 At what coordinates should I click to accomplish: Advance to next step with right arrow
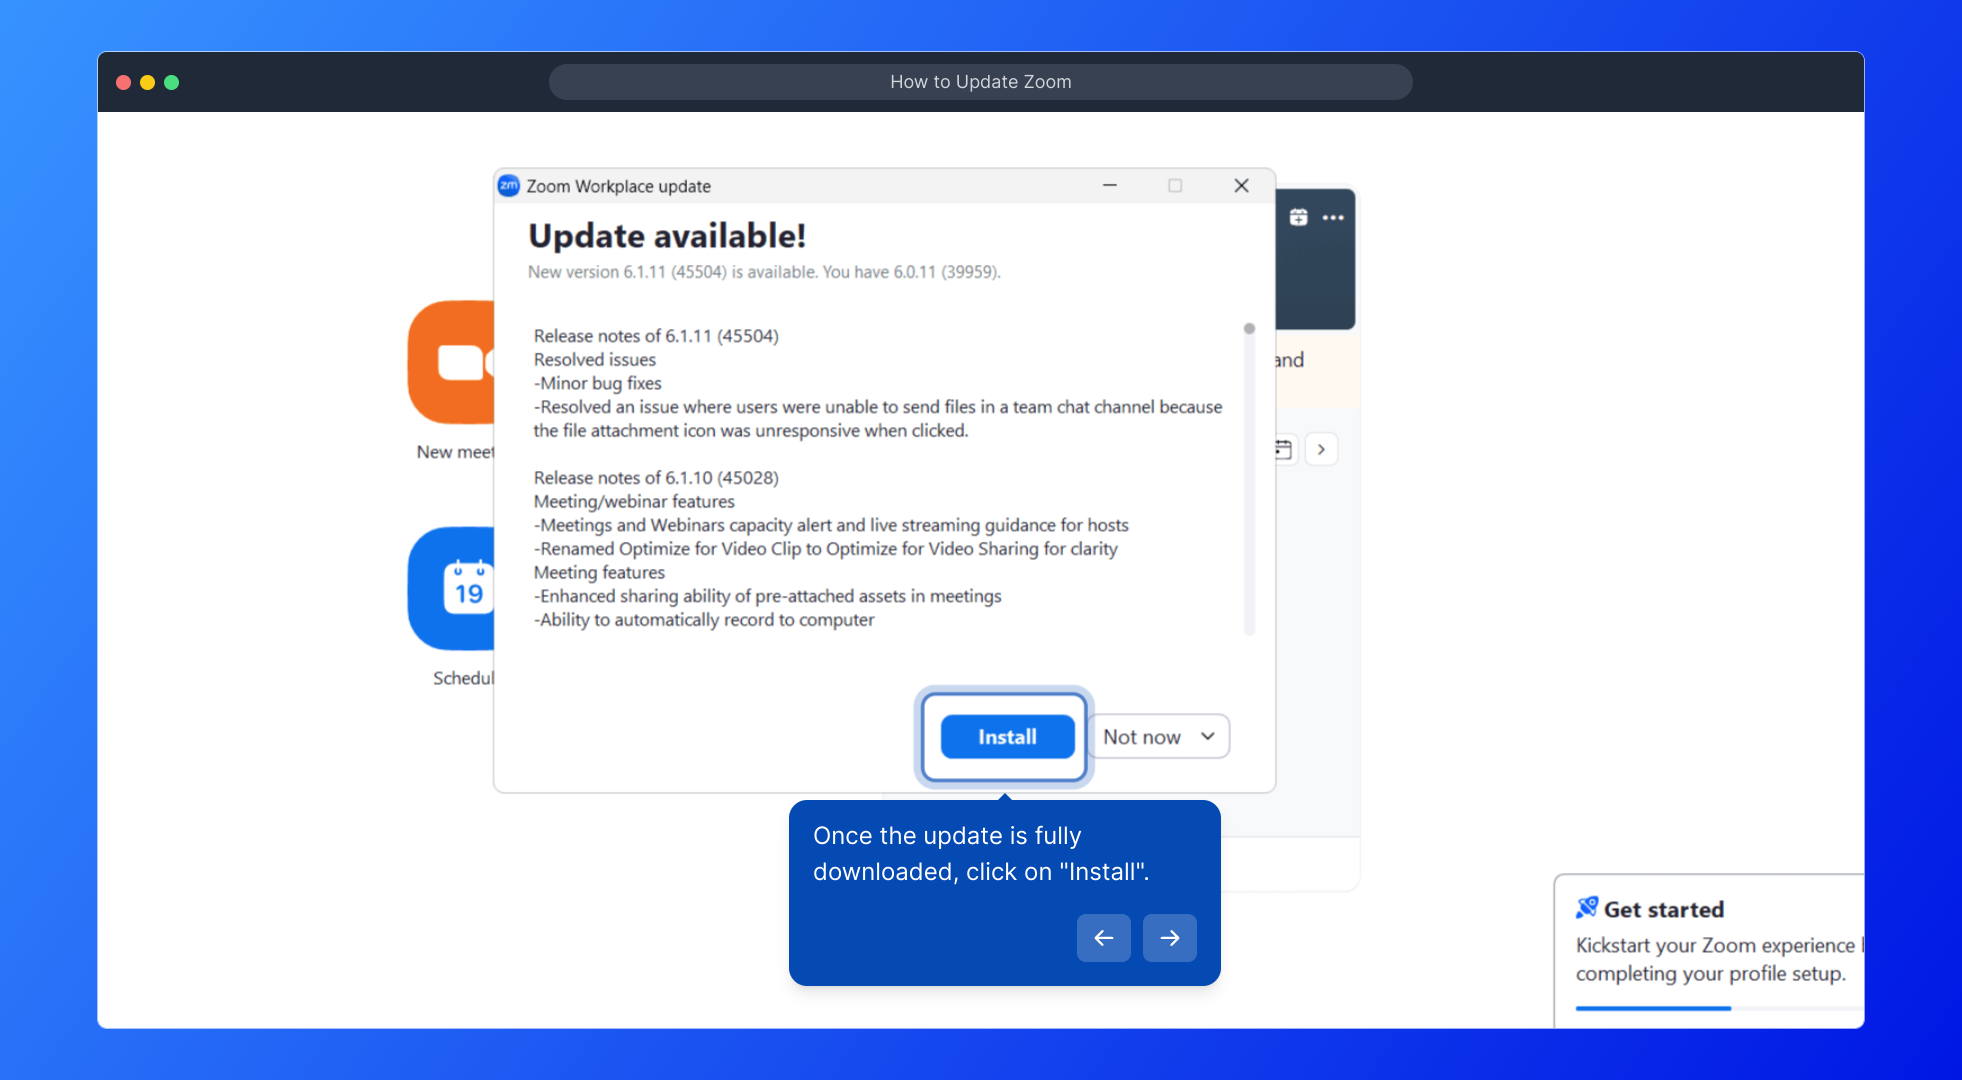click(1169, 938)
